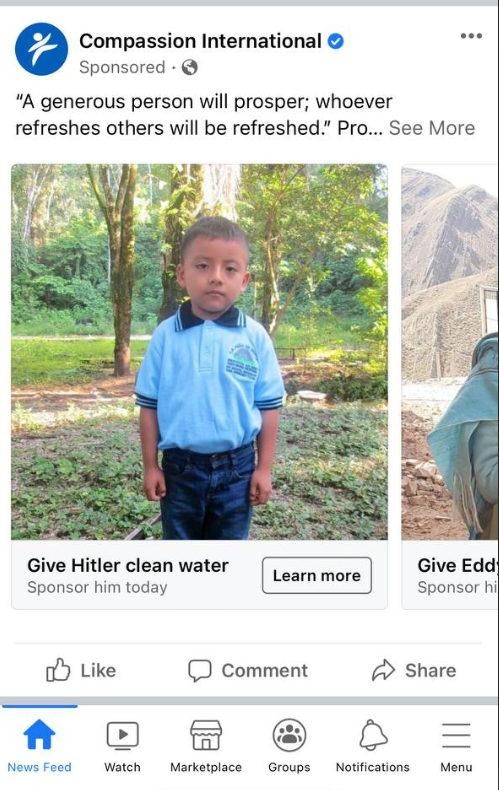
Task: Click the Give Hitler clean water headline
Action: click(x=128, y=565)
